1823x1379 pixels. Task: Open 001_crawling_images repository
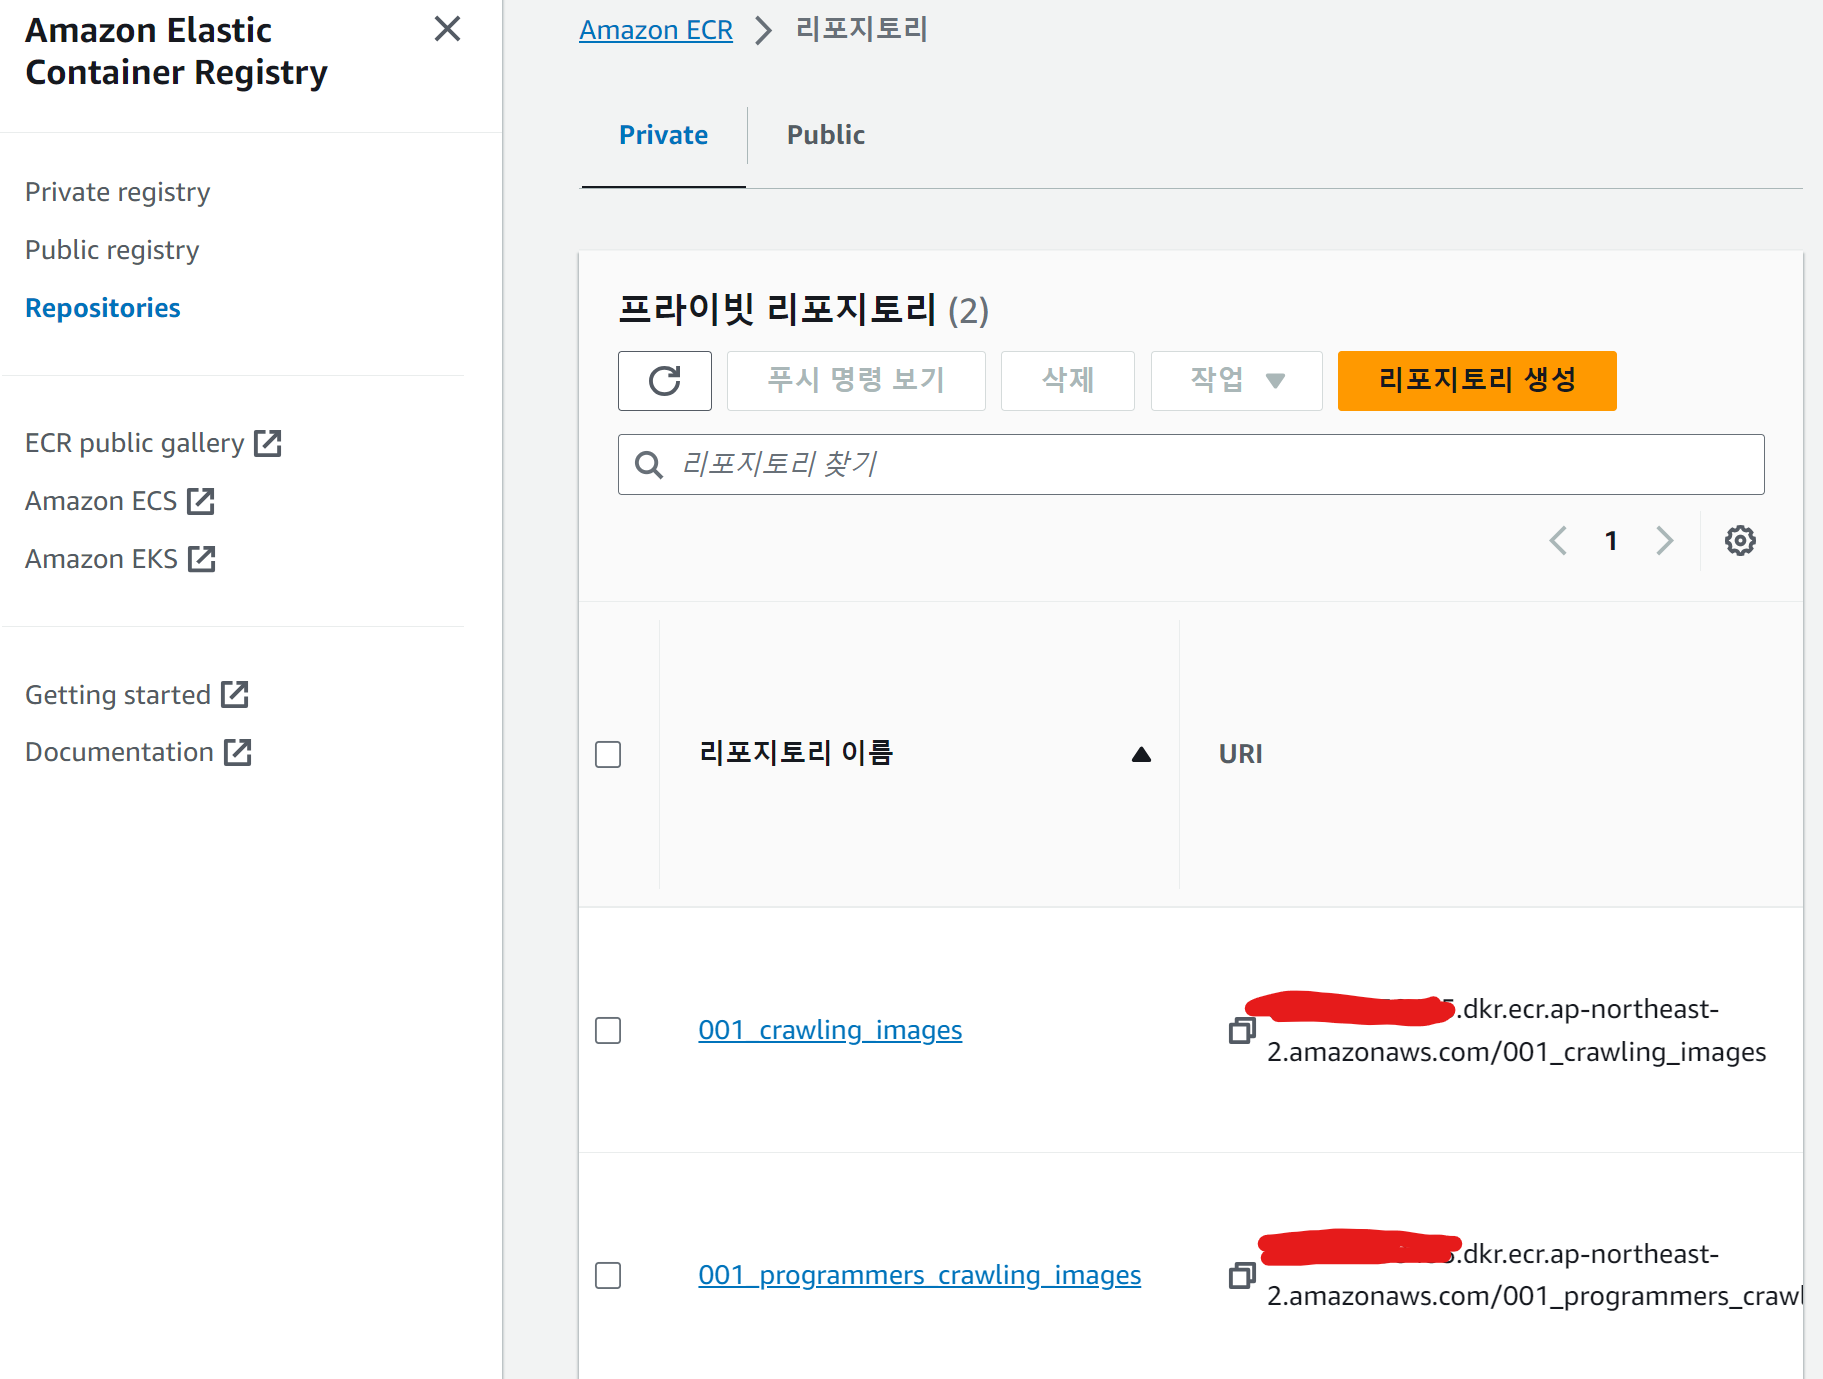point(830,1030)
